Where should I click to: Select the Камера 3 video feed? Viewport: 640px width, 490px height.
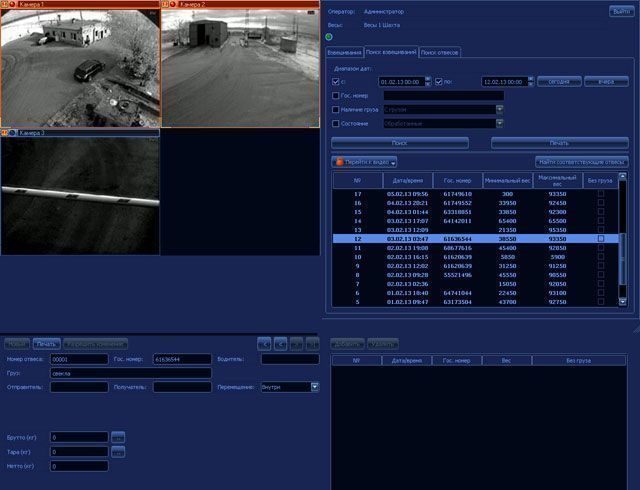pyautogui.click(x=80, y=196)
